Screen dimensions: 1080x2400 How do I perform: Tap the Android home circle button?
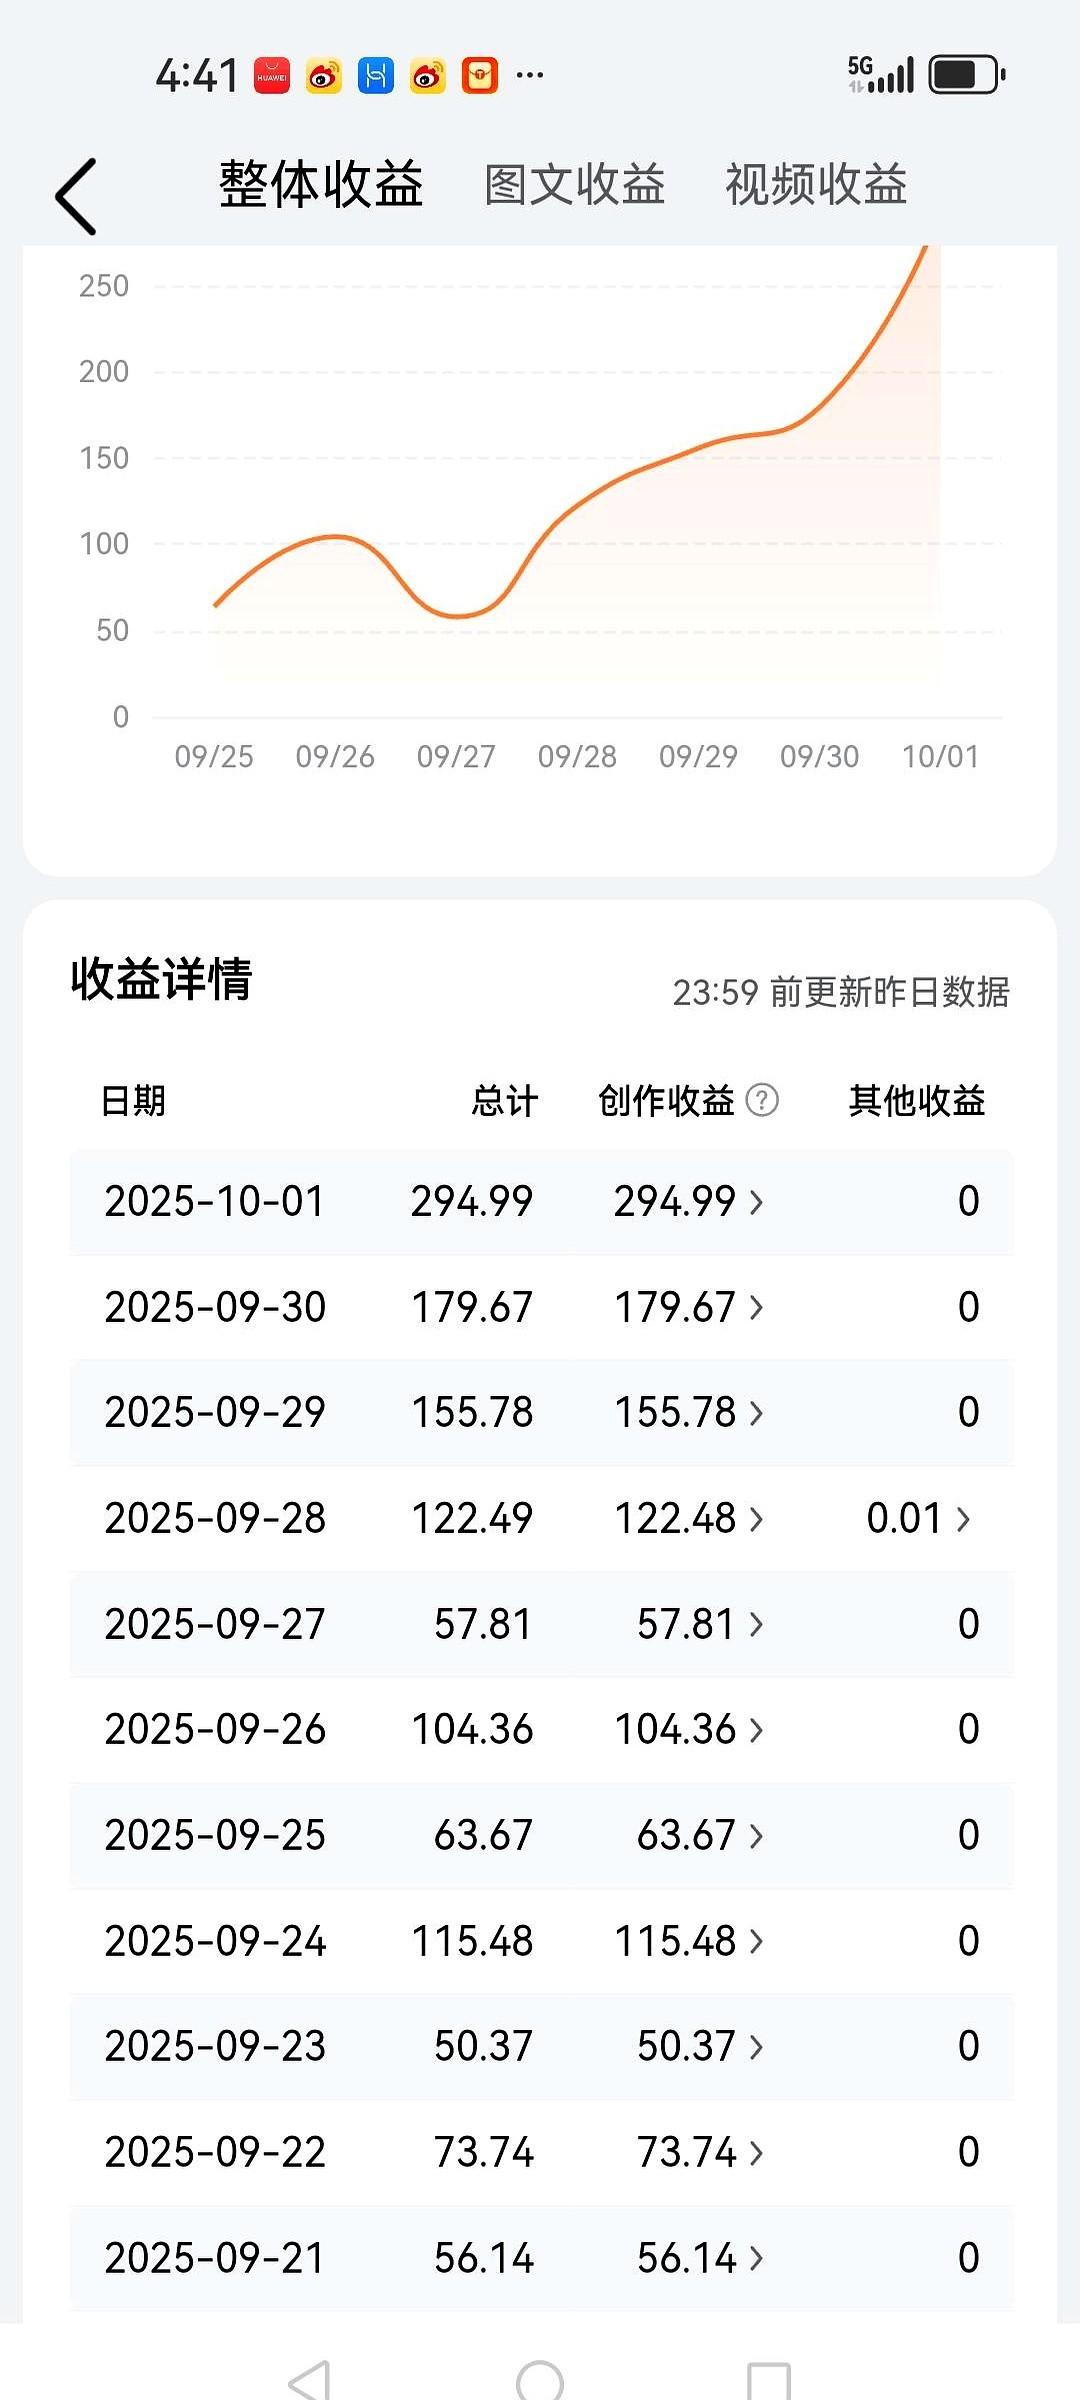[x=540, y=2380]
